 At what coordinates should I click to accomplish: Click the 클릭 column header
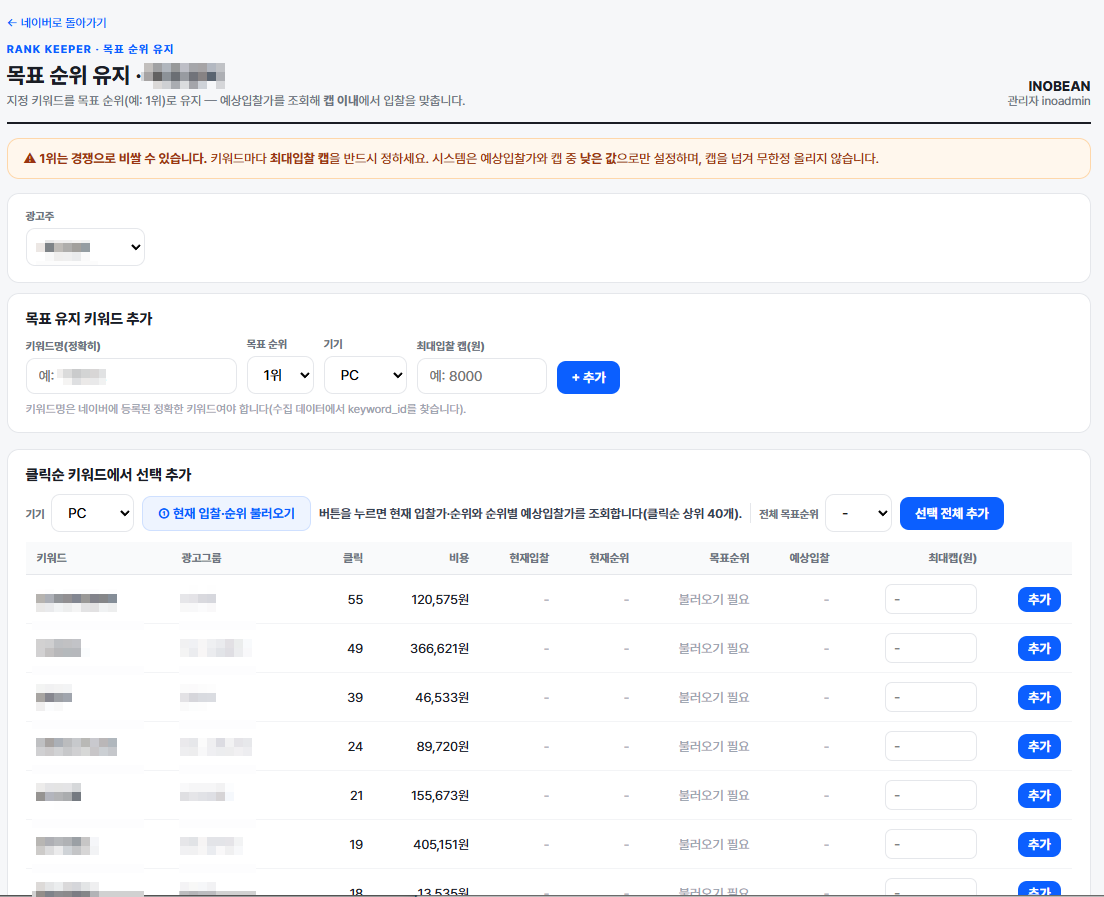pyautogui.click(x=353, y=558)
